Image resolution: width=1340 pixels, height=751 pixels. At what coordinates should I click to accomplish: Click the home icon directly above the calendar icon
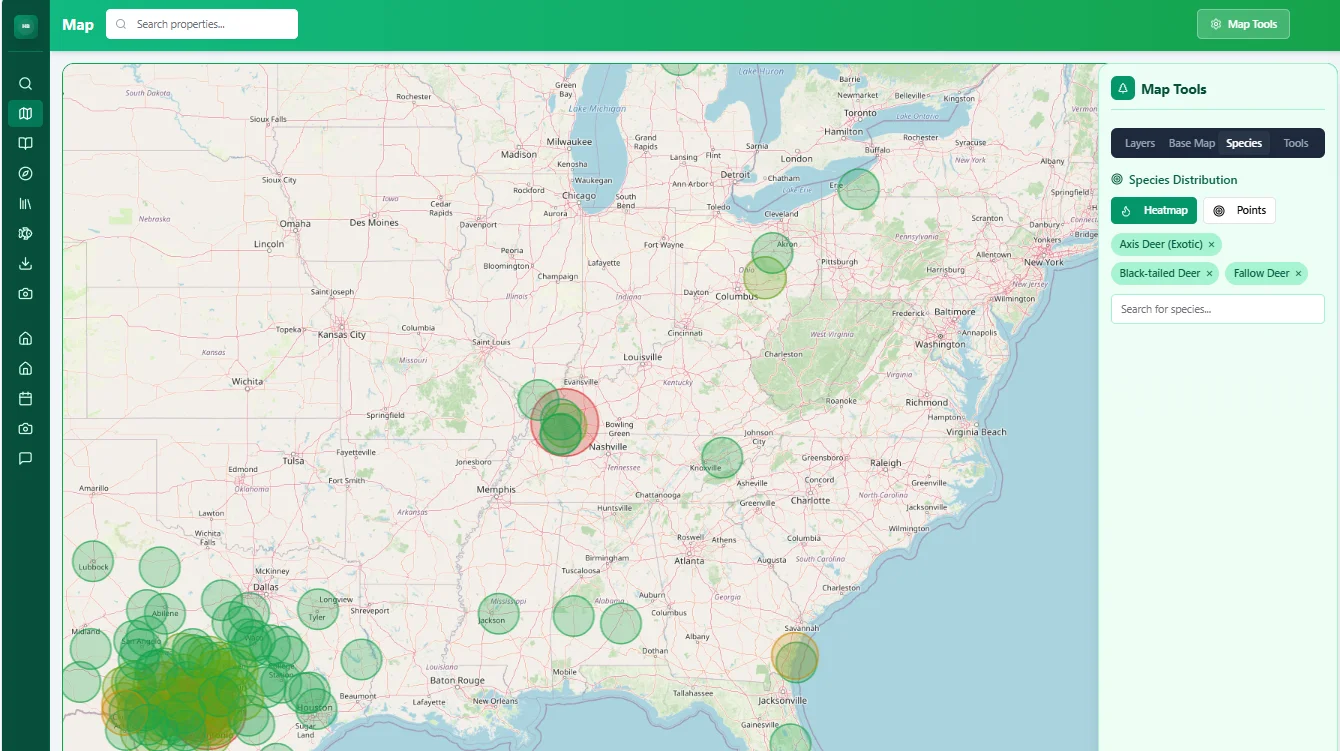coord(25,368)
